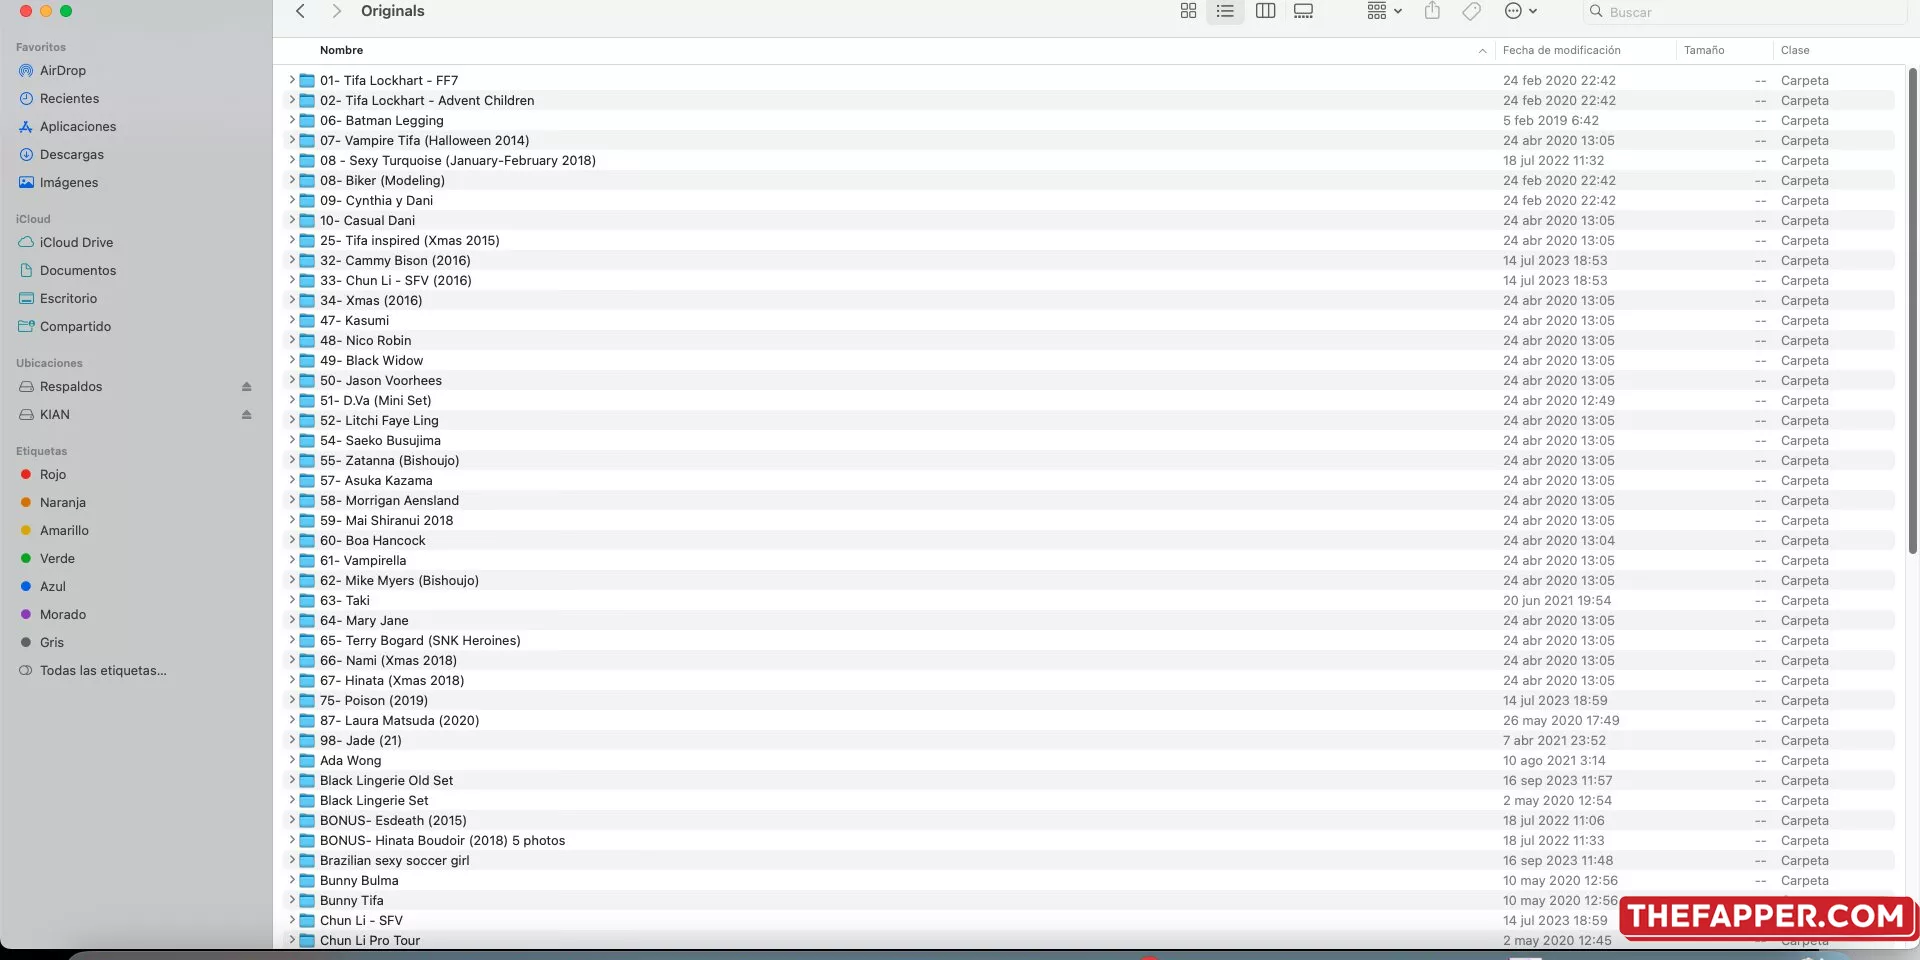This screenshot has height=960, width=1920.
Task: Go forward with the forward arrow
Action: [x=337, y=11]
